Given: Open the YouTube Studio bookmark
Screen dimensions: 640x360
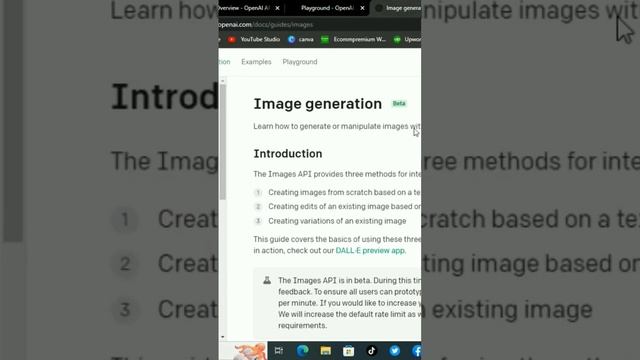Looking at the screenshot, I should coord(254,40).
